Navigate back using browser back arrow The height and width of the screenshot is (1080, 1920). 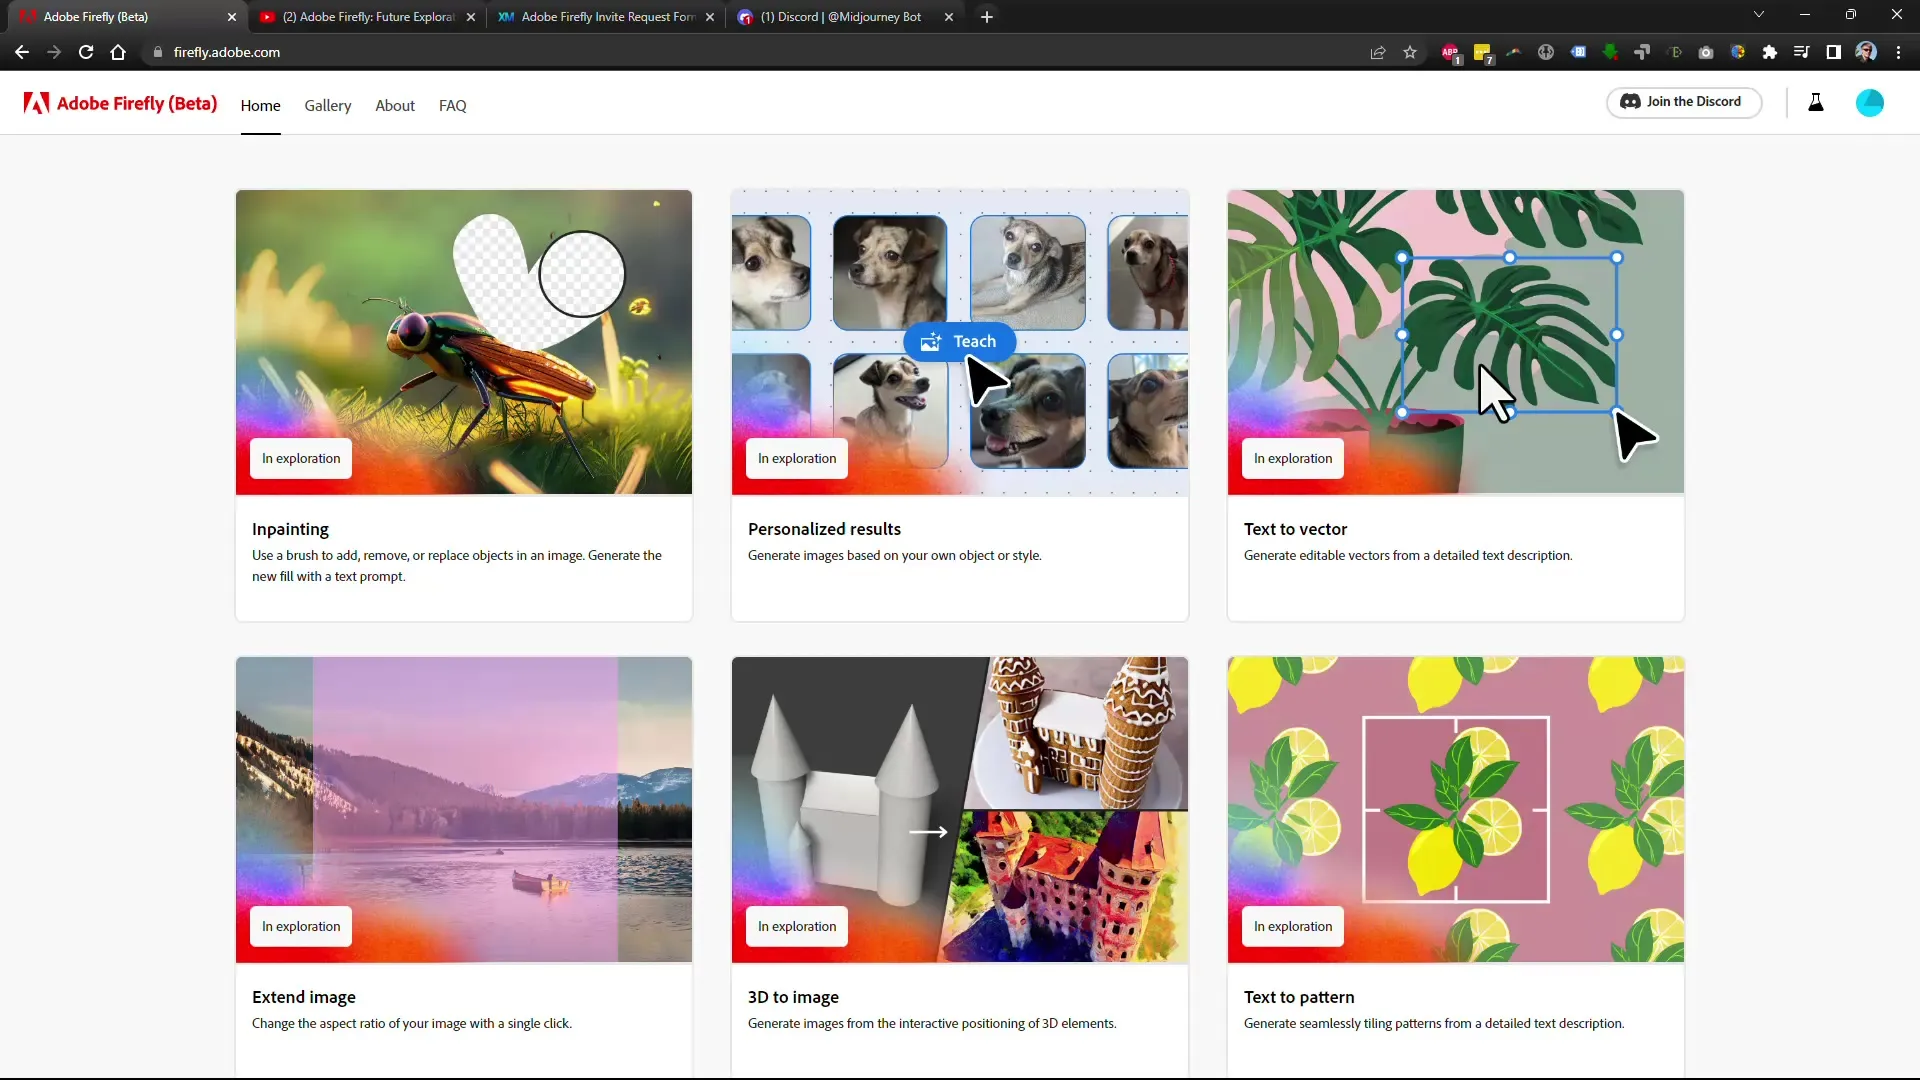click(22, 53)
